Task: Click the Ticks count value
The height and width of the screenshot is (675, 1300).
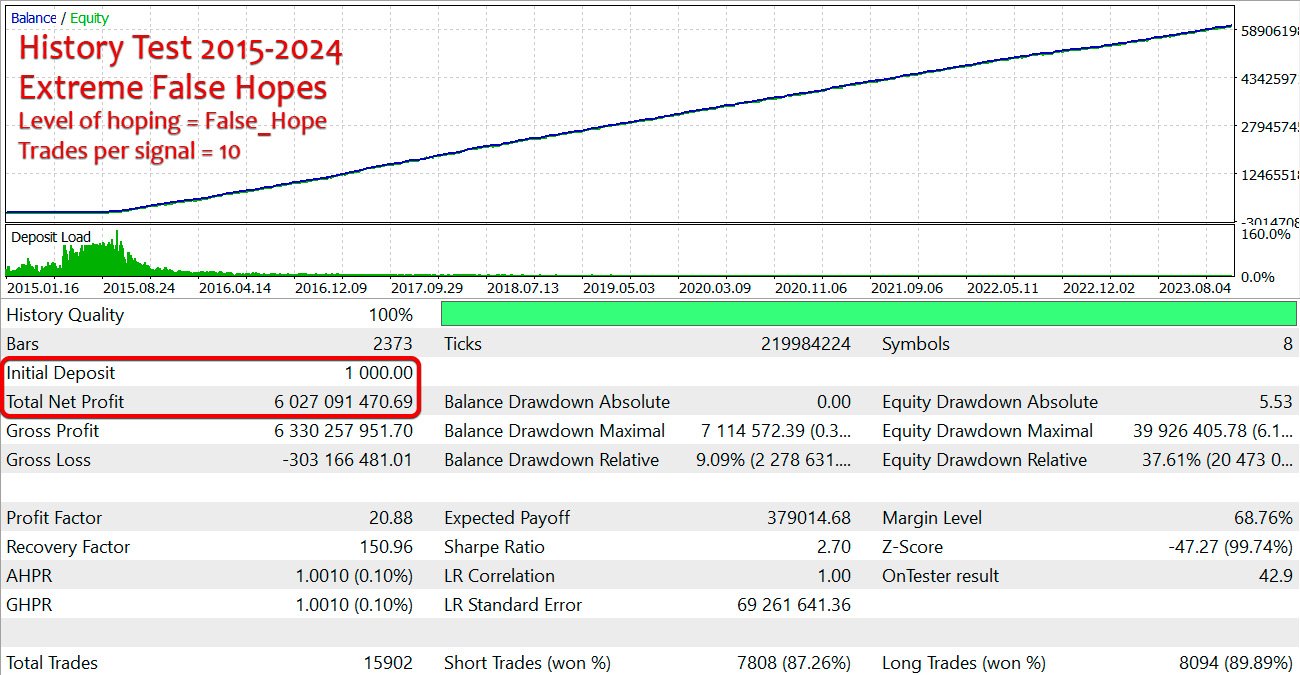Action: [805, 344]
